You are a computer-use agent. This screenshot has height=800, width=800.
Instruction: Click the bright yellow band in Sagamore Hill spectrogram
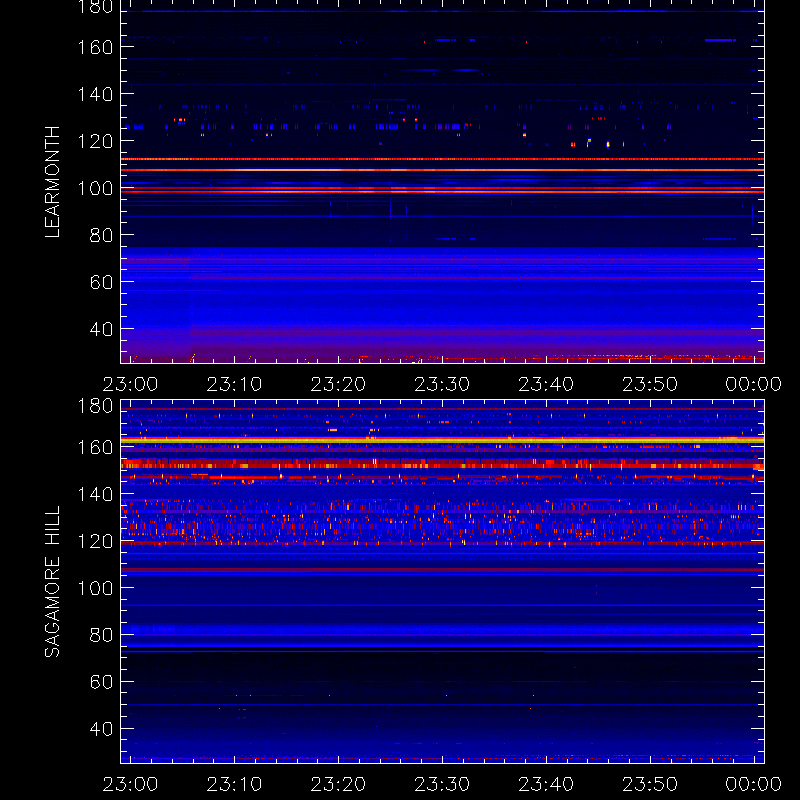(442, 440)
